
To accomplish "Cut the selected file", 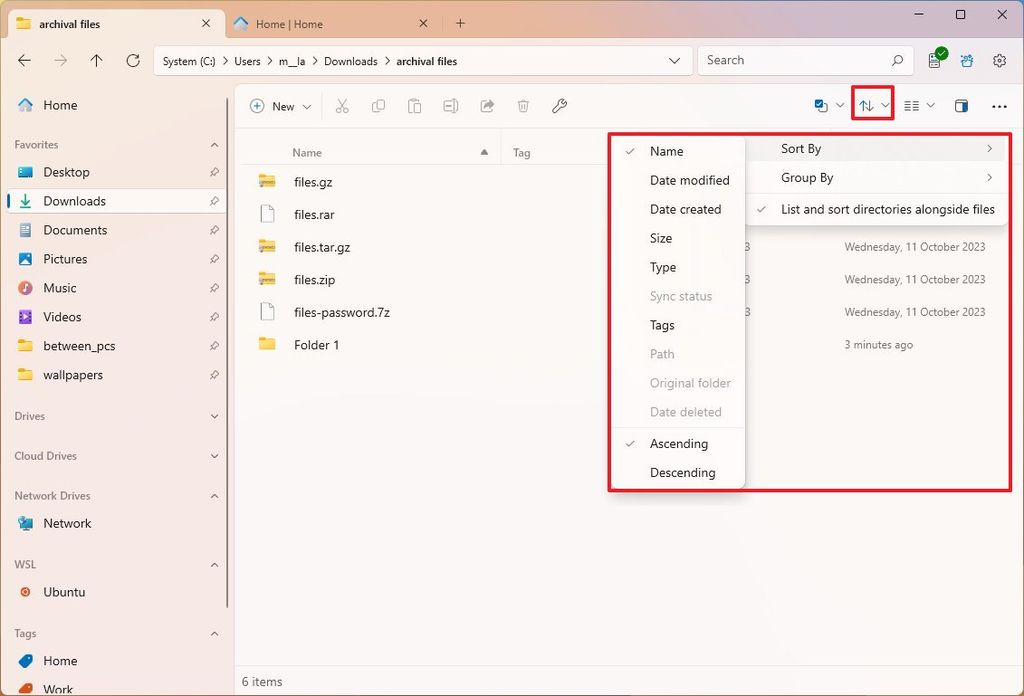I will point(343,106).
